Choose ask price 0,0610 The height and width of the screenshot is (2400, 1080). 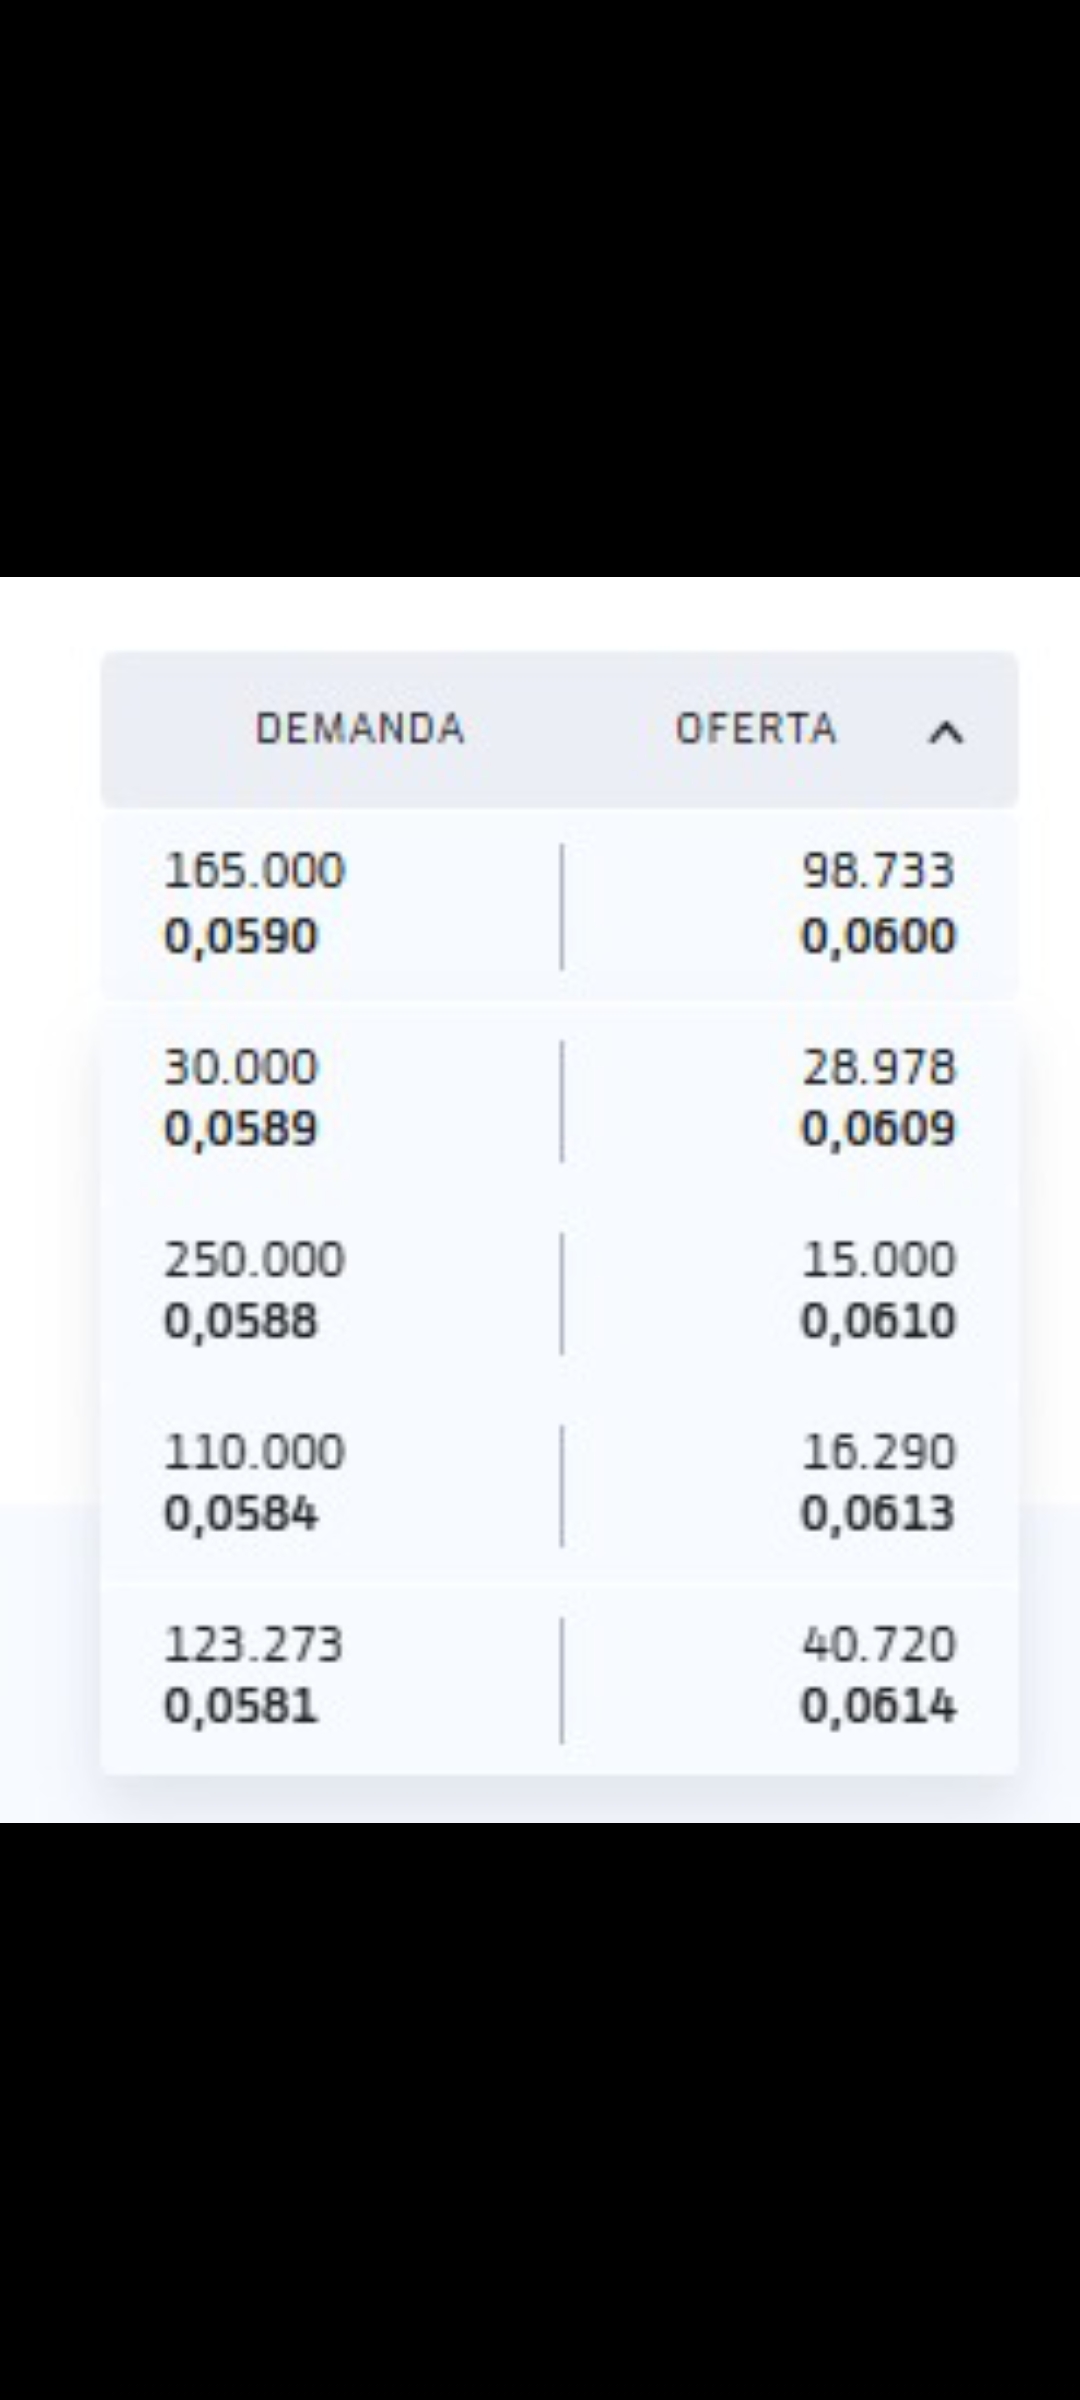[x=879, y=1321]
